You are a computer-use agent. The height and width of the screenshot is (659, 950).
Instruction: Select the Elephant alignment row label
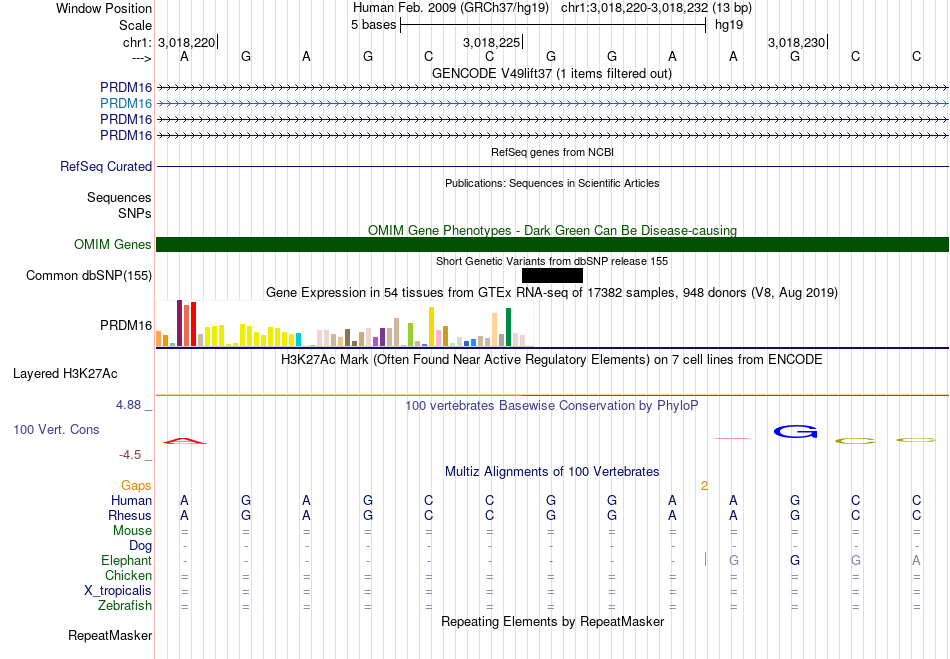point(126,561)
